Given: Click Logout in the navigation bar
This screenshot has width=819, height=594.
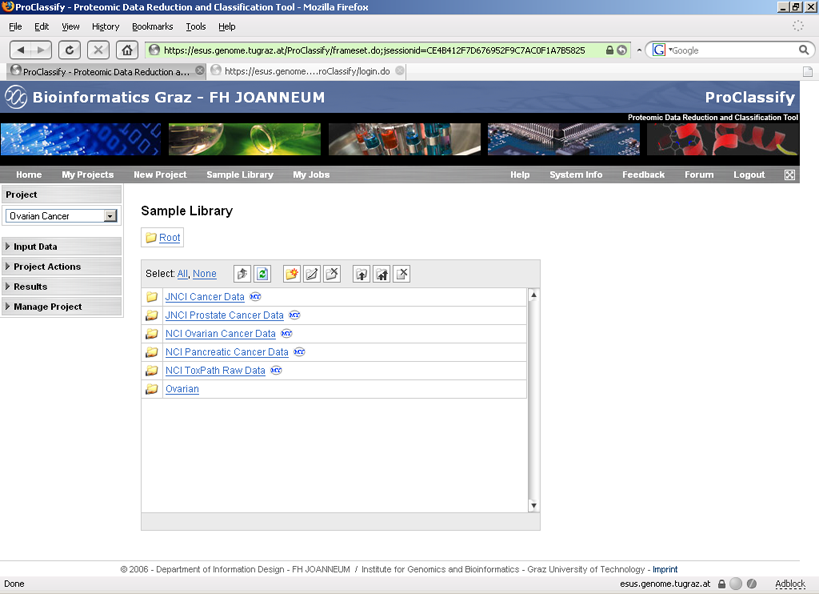Looking at the screenshot, I should (x=749, y=175).
